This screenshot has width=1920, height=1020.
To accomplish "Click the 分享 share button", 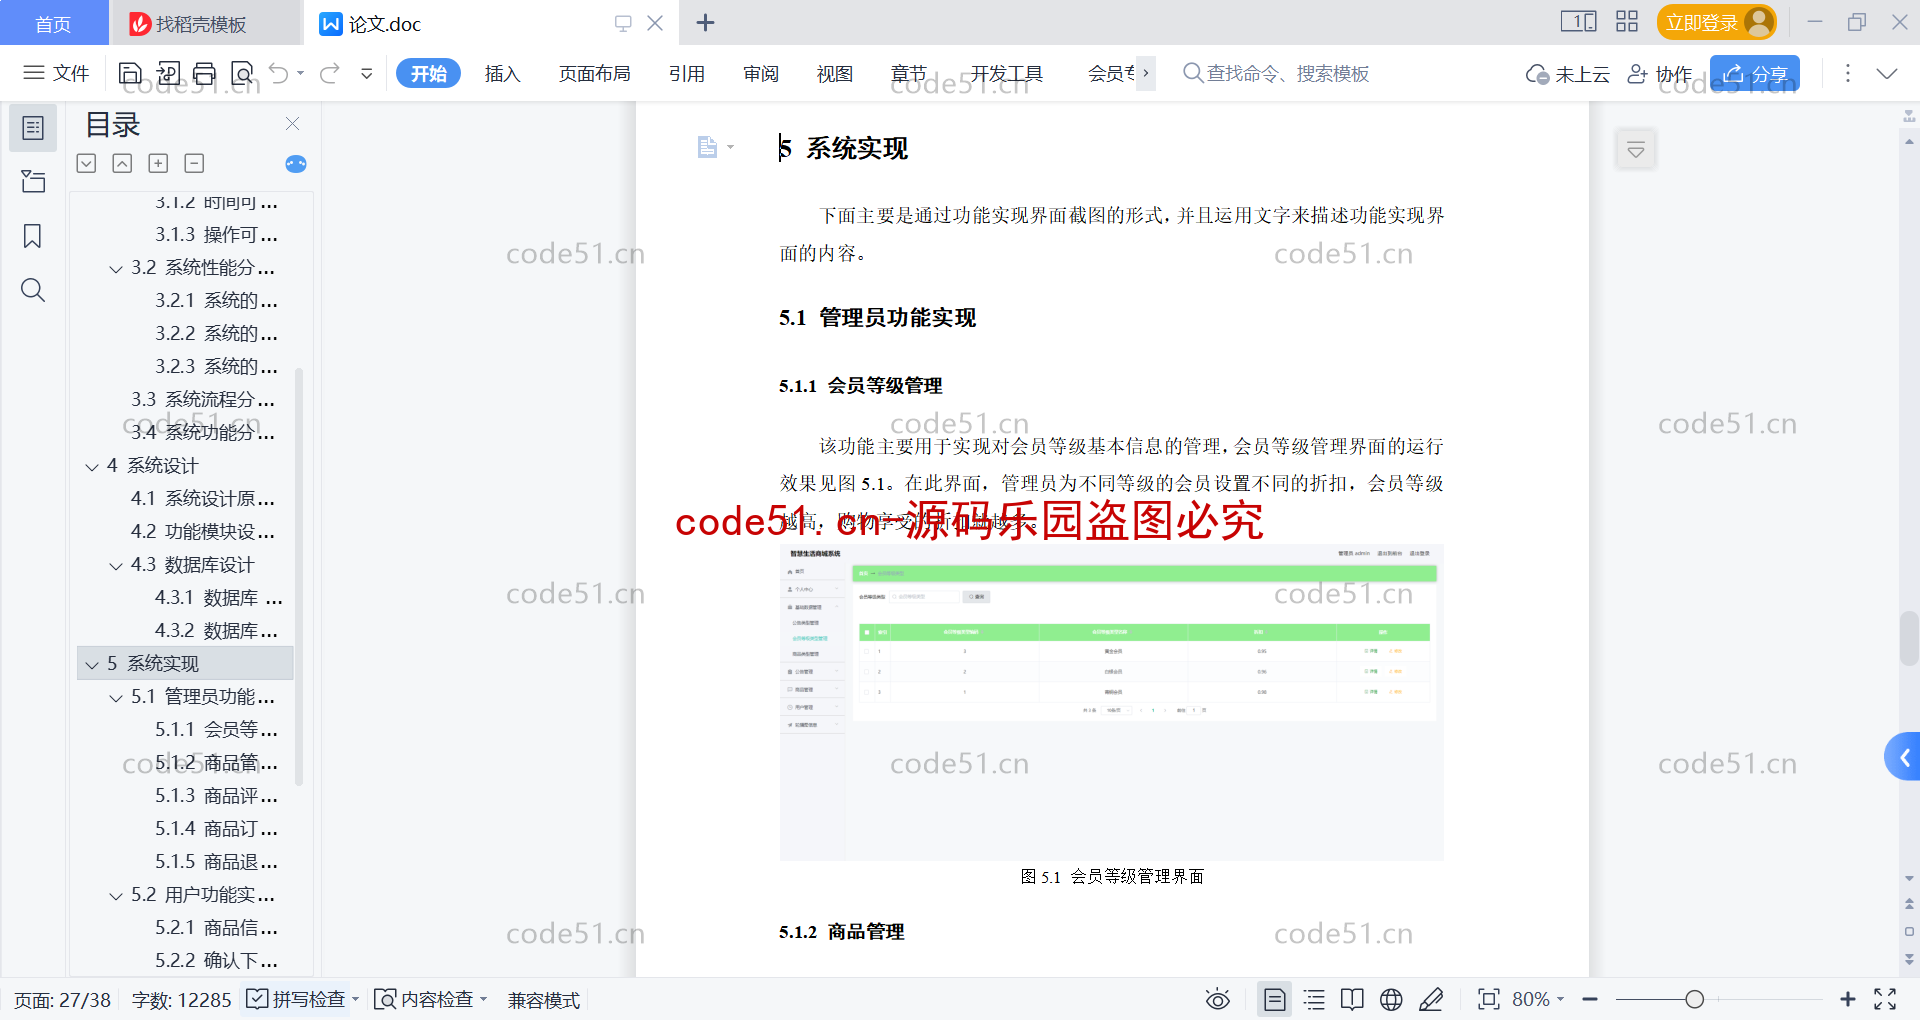I will pyautogui.click(x=1755, y=74).
